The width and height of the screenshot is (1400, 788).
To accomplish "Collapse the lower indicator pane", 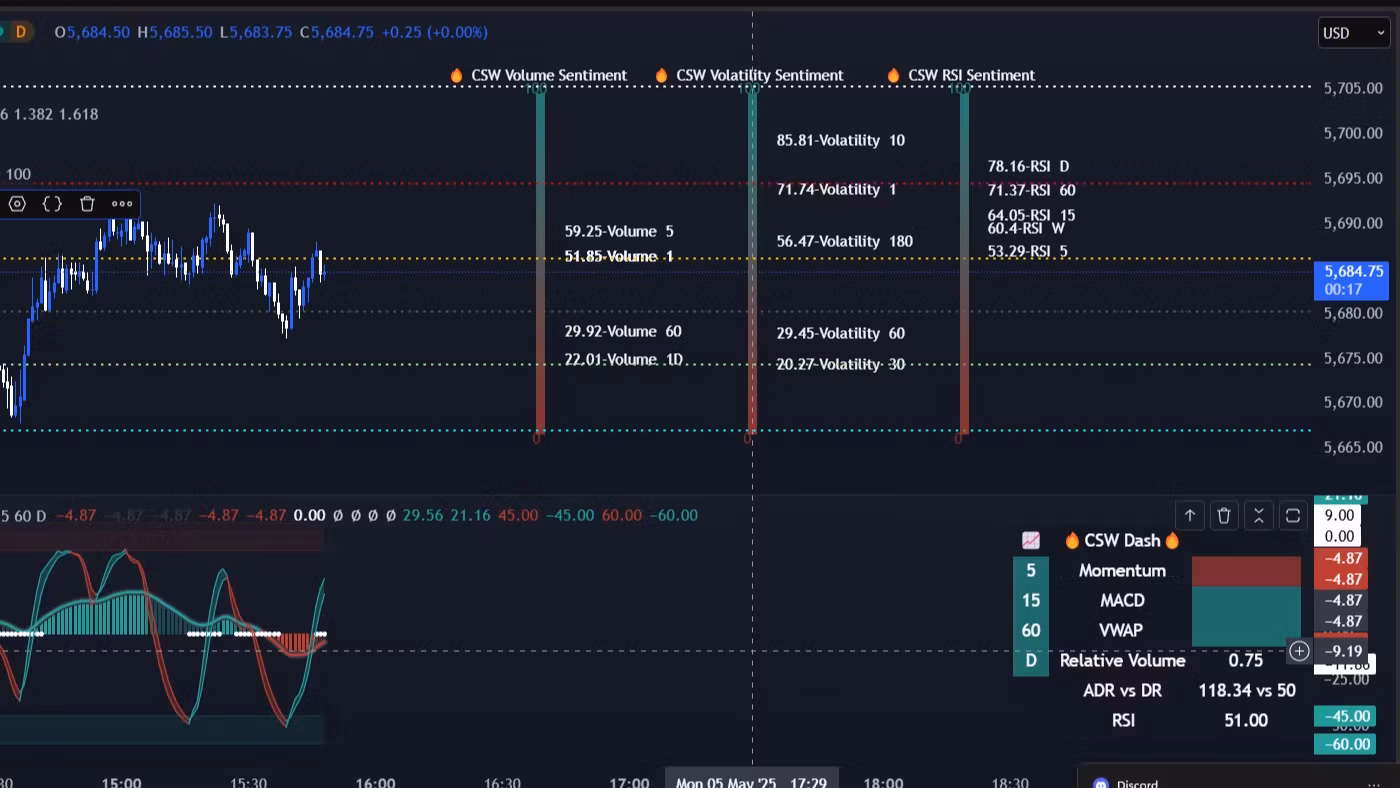I will pos(1259,516).
